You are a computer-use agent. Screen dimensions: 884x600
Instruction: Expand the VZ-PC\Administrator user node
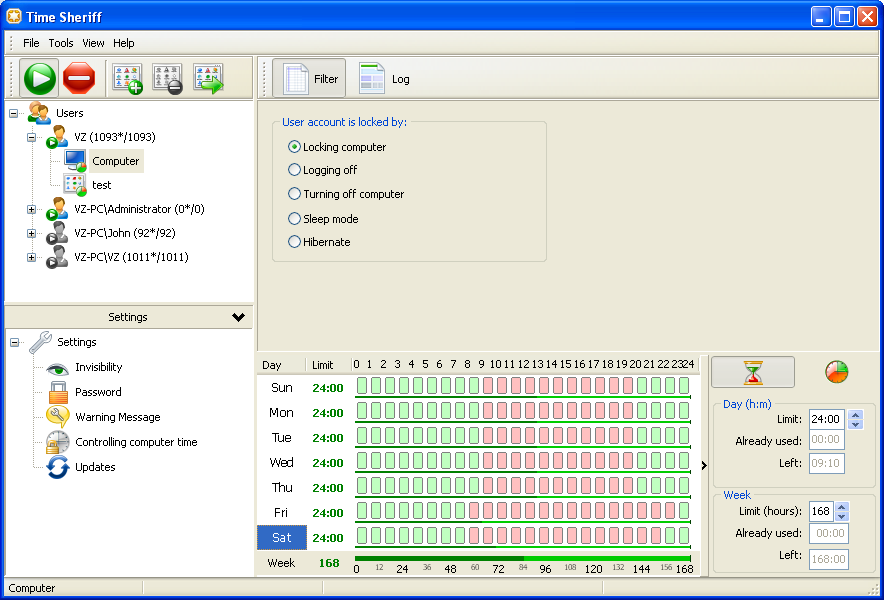pyautogui.click(x=32, y=209)
